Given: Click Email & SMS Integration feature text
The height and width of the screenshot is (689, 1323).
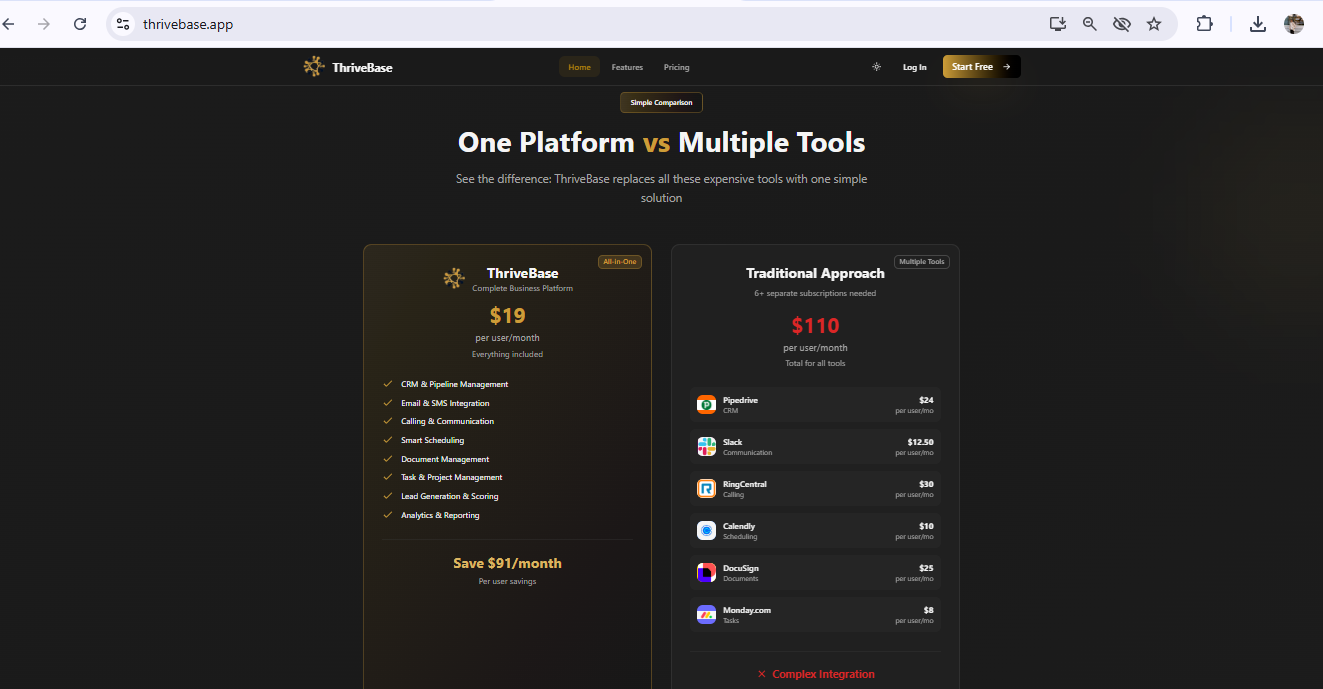Looking at the screenshot, I should pos(445,403).
